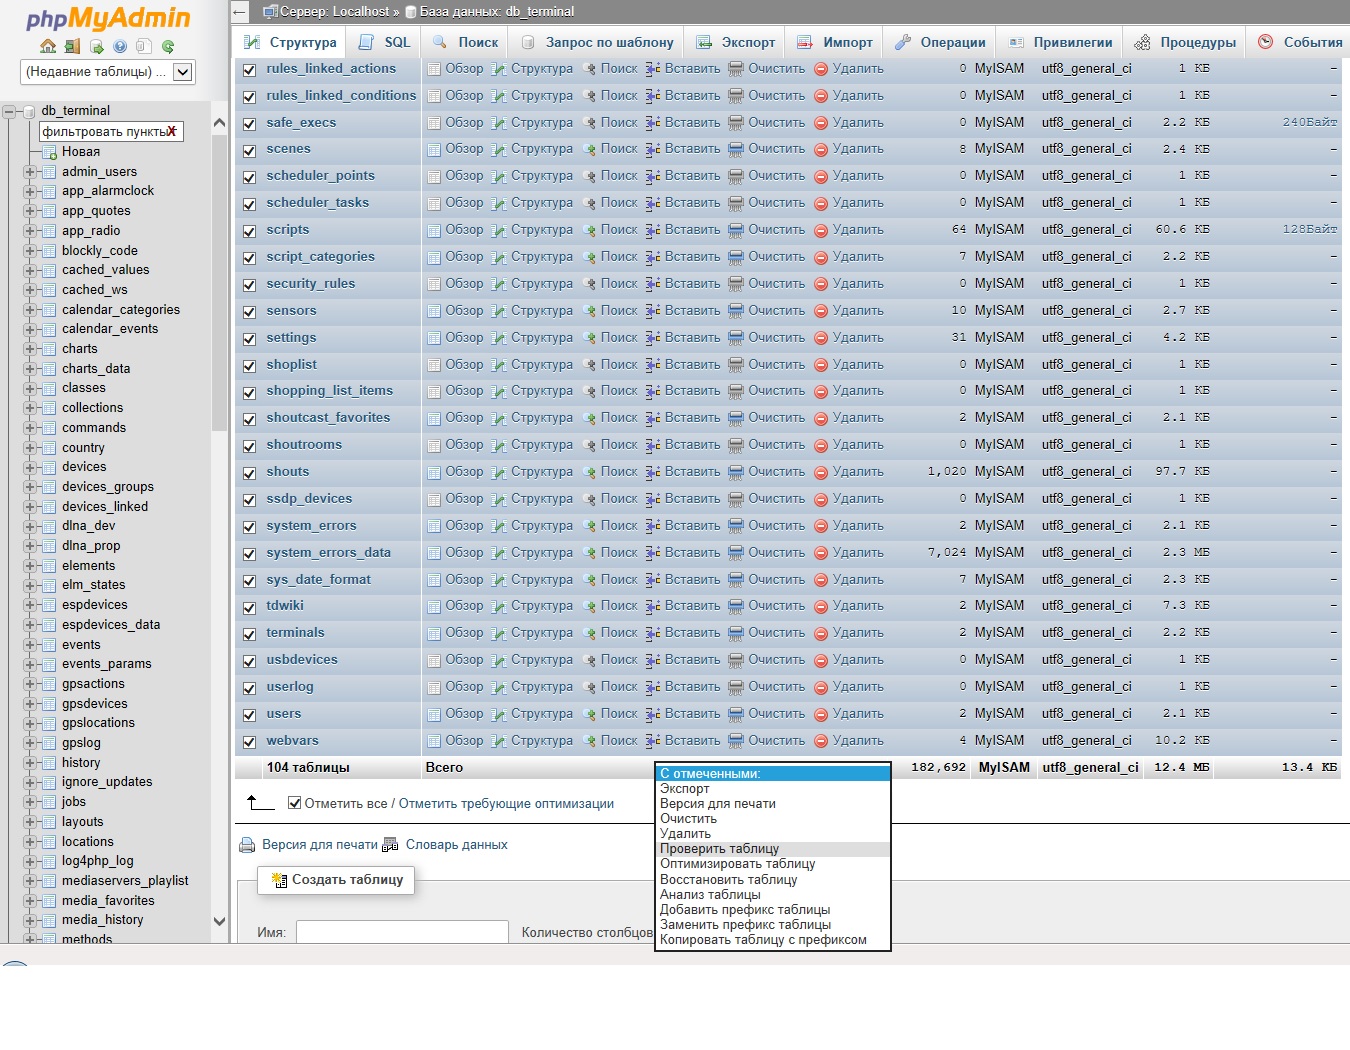Click the Home icon under phpMyAdmin logo
This screenshot has height=1050, width=1350.
47,46
